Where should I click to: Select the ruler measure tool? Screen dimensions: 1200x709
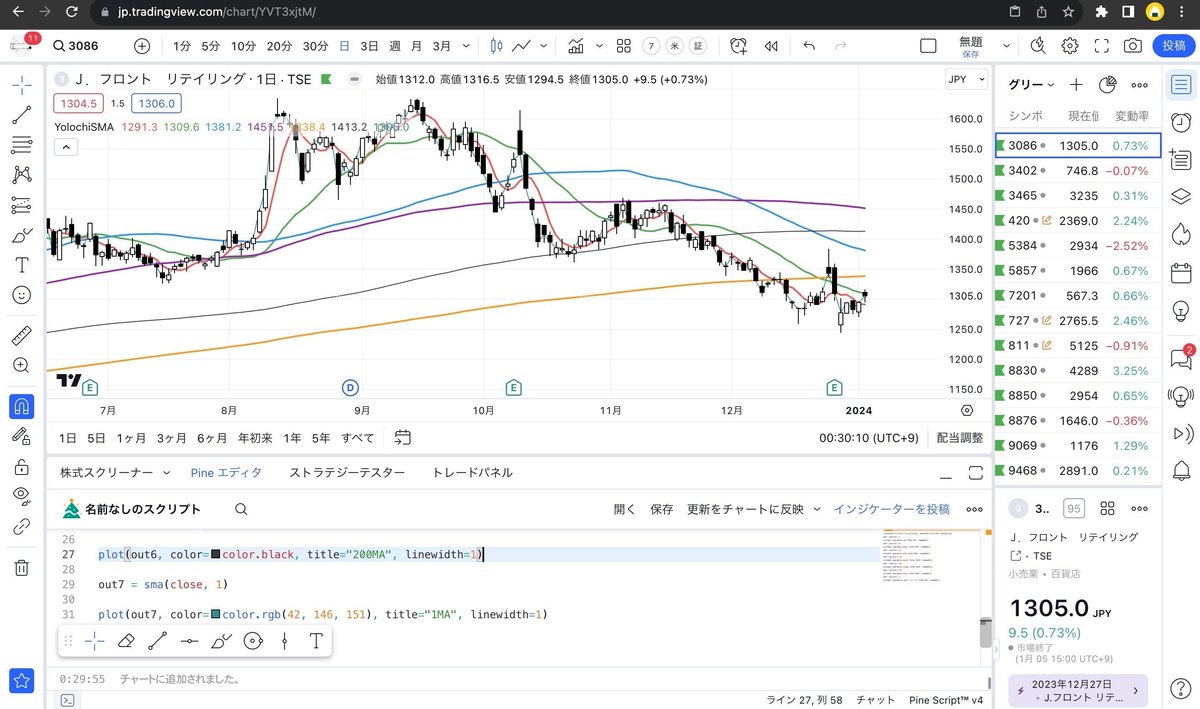[x=21, y=335]
